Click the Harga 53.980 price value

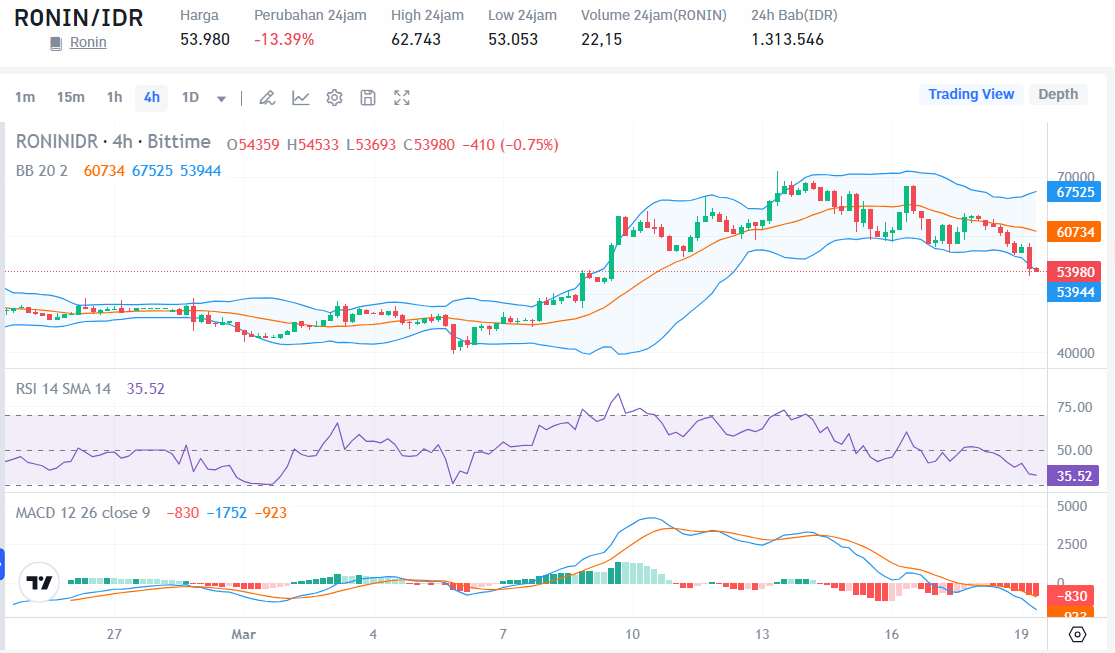pyautogui.click(x=205, y=39)
